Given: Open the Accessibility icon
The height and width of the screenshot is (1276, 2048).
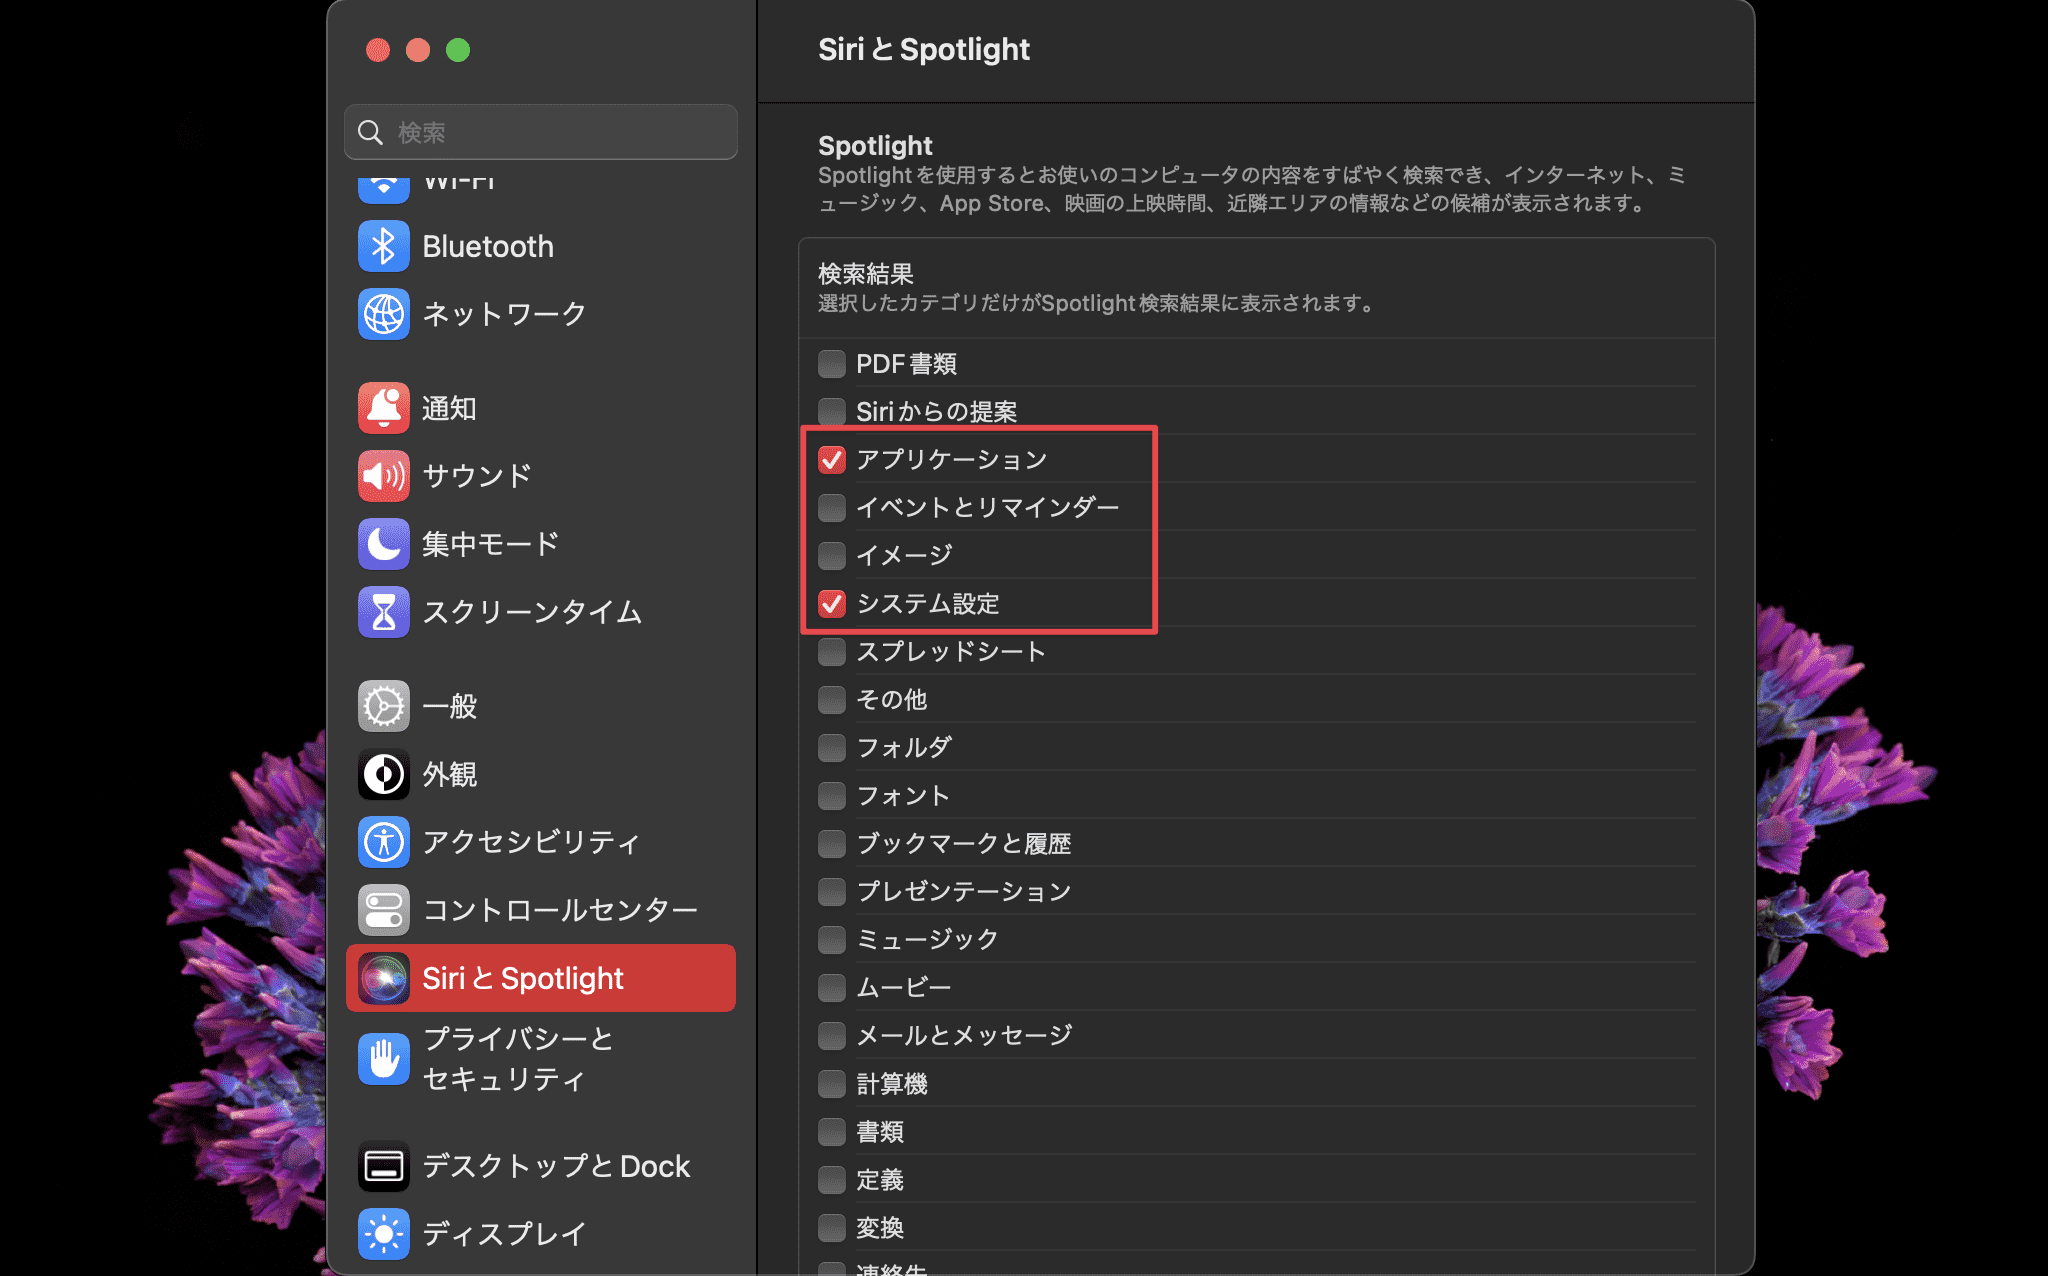Looking at the screenshot, I should tap(384, 842).
